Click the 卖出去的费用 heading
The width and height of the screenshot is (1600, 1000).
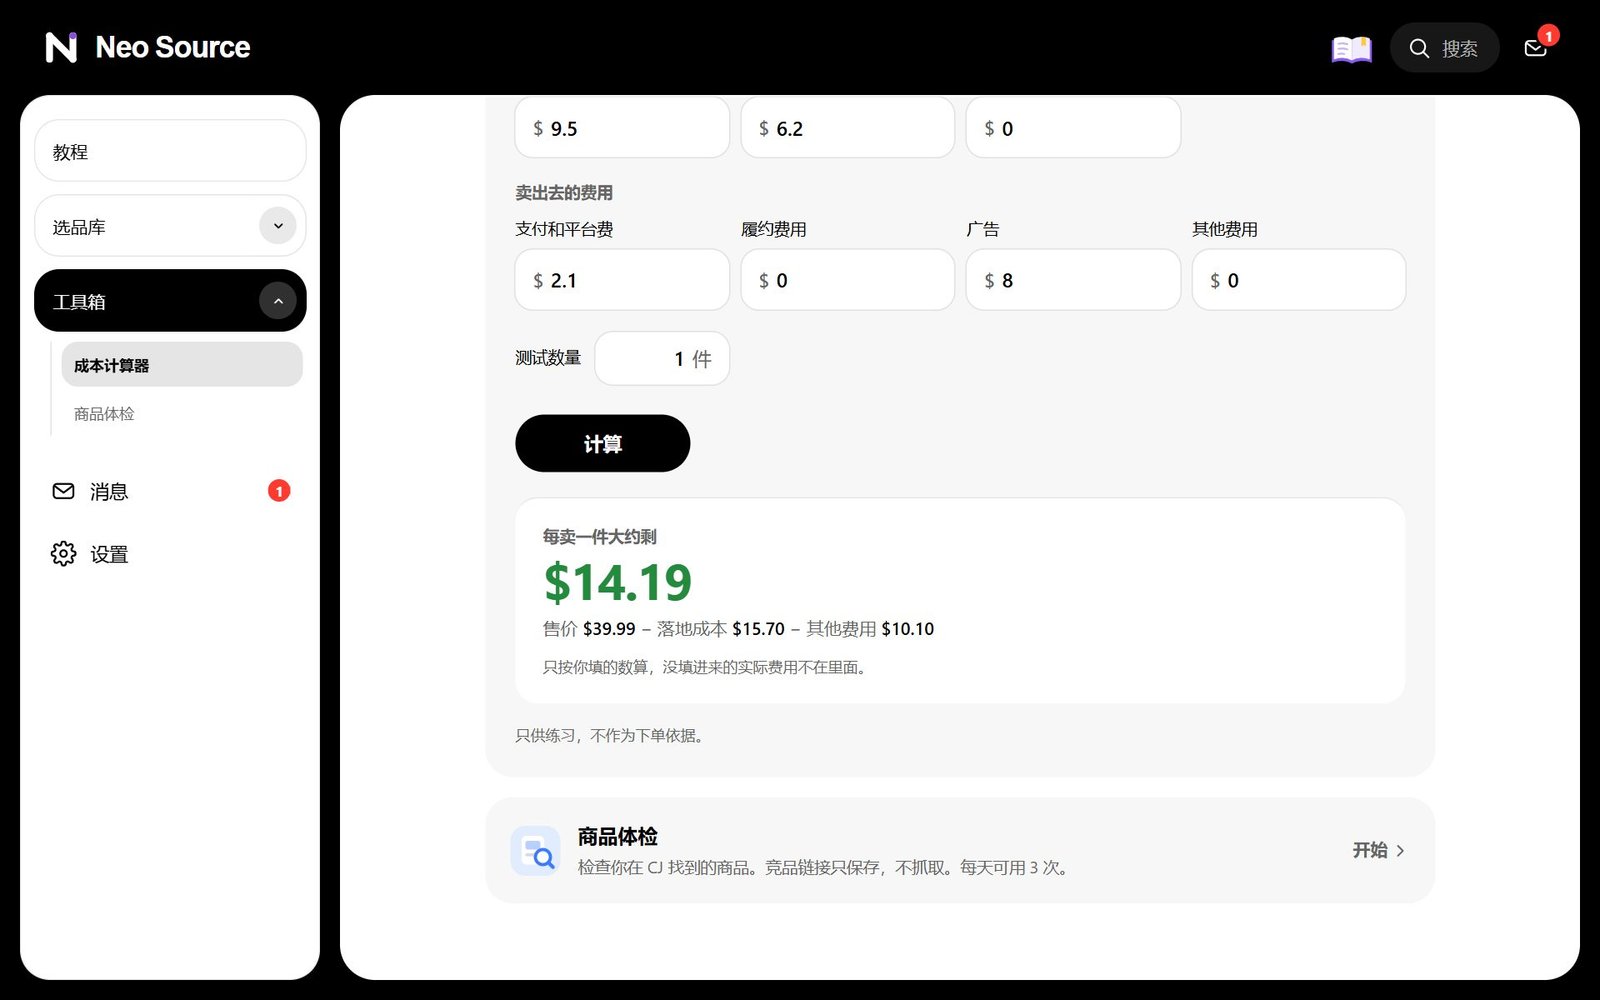coord(564,193)
